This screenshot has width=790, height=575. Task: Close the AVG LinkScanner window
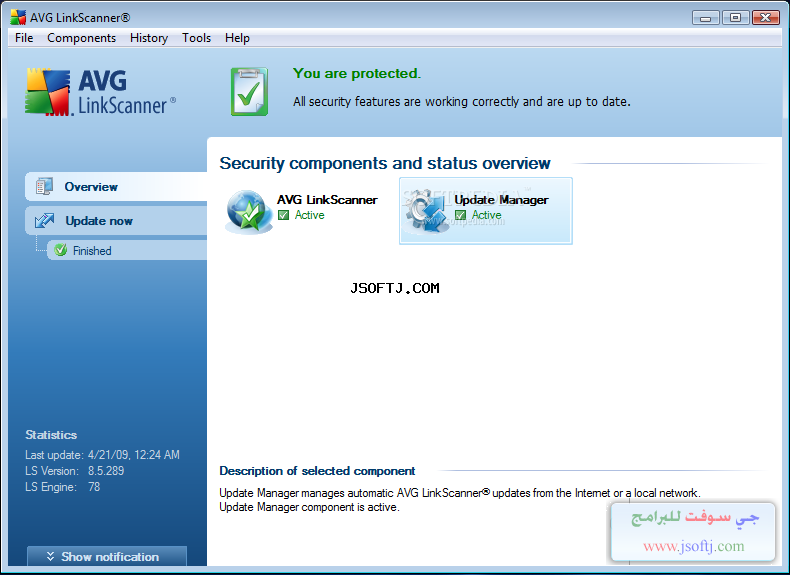(766, 18)
